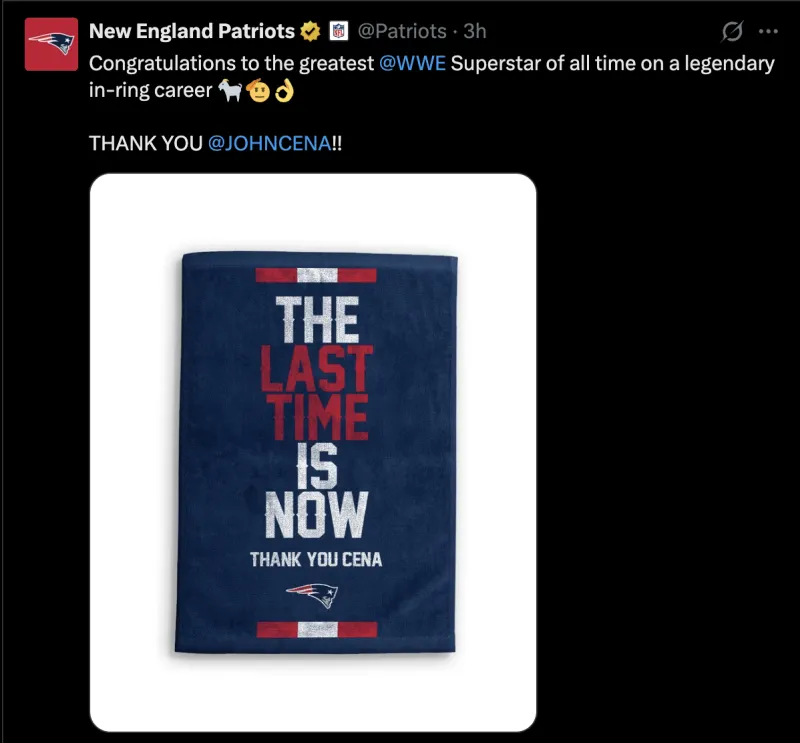Click the NFL affiliate badge icon
This screenshot has width=800, height=743.
[338, 31]
